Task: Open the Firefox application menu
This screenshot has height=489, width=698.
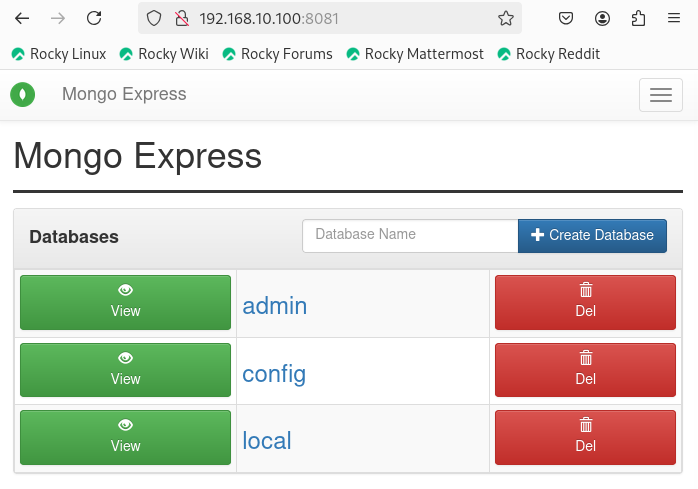Action: tap(674, 18)
